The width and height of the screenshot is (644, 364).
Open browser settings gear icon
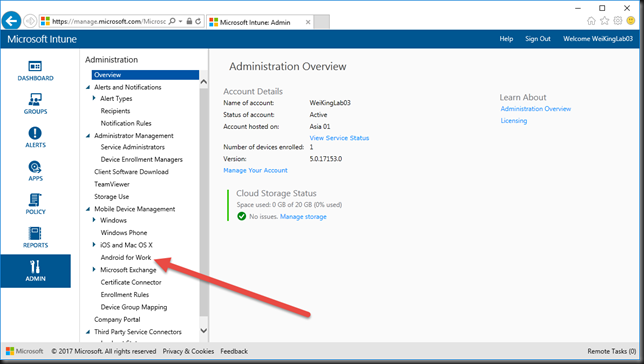(x=617, y=21)
